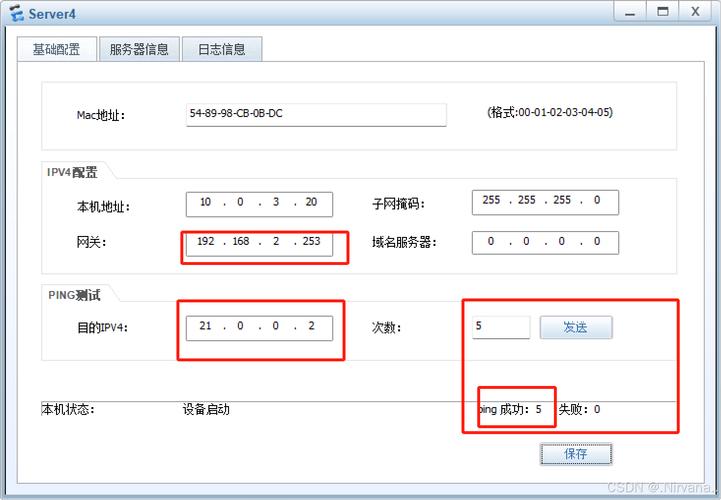Click the ping 成功: 5 result text

tap(510, 409)
